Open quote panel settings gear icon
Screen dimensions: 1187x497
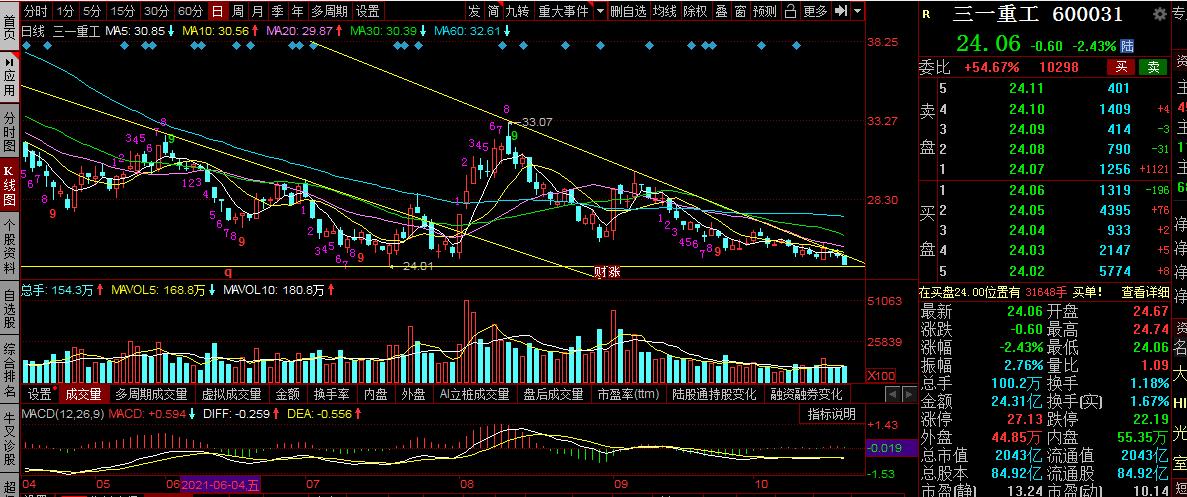1160,14
